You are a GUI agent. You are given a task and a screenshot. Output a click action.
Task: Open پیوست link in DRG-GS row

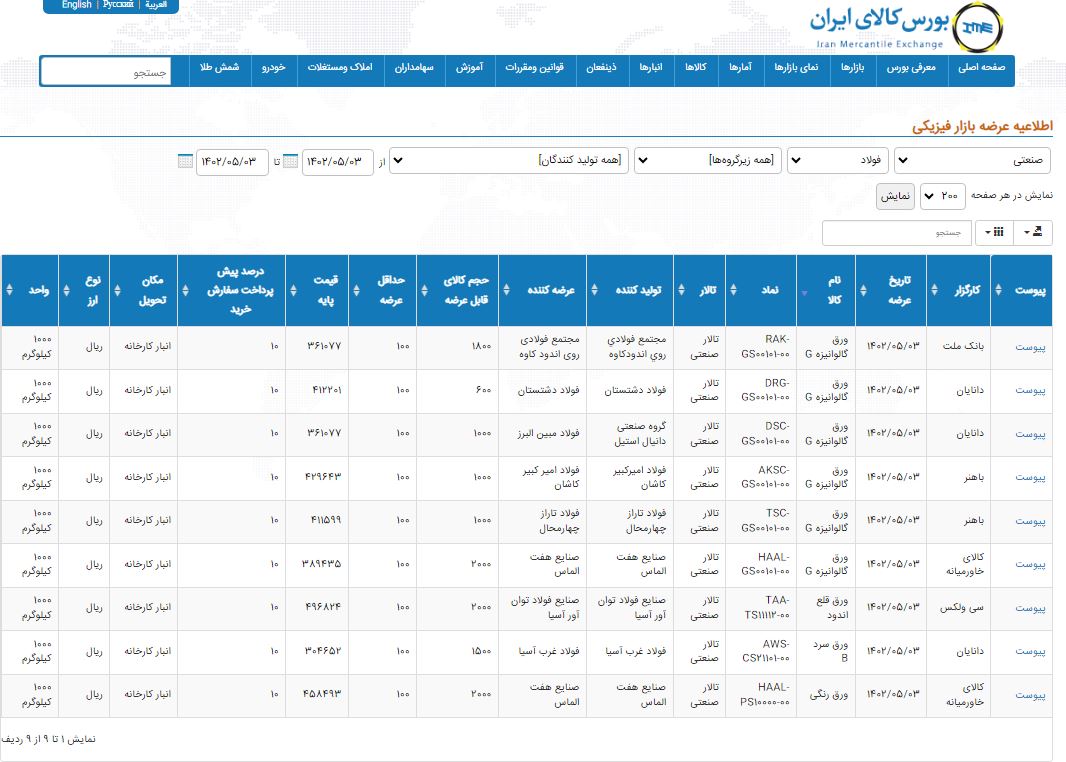click(x=1030, y=390)
